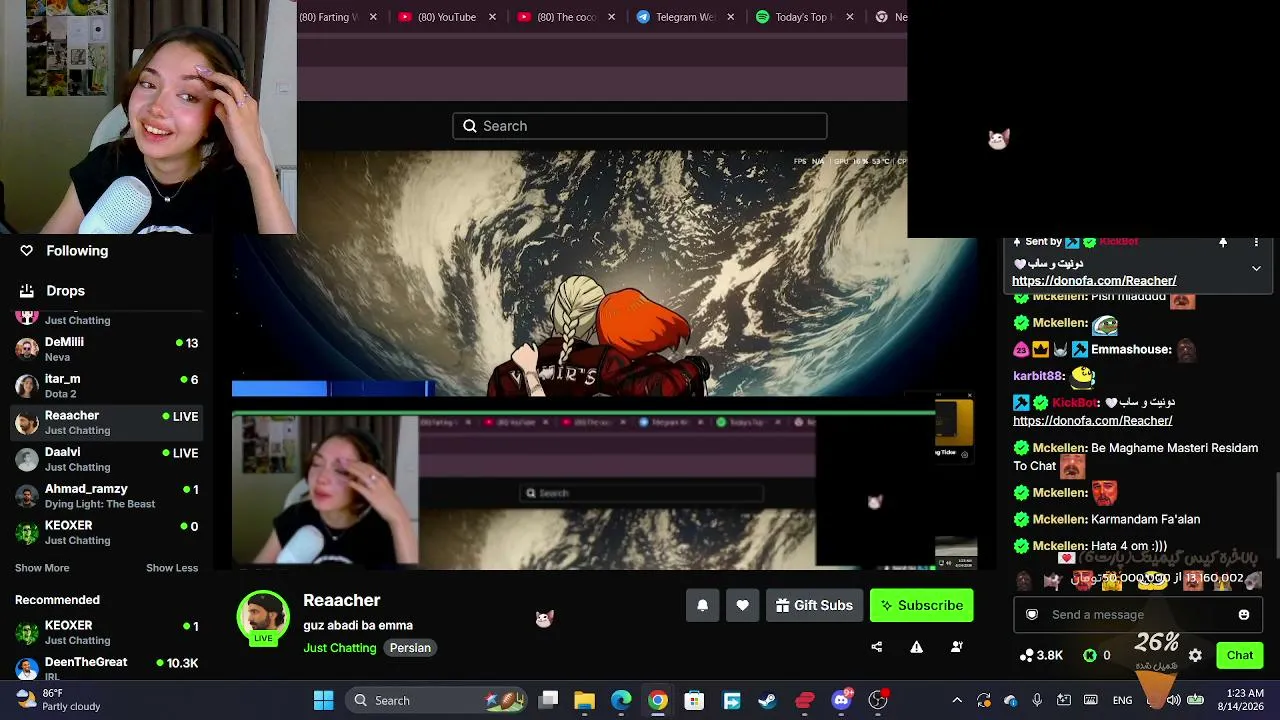The width and height of the screenshot is (1280, 720).
Task: Open pinned message three-dot menu
Action: [x=1256, y=242]
